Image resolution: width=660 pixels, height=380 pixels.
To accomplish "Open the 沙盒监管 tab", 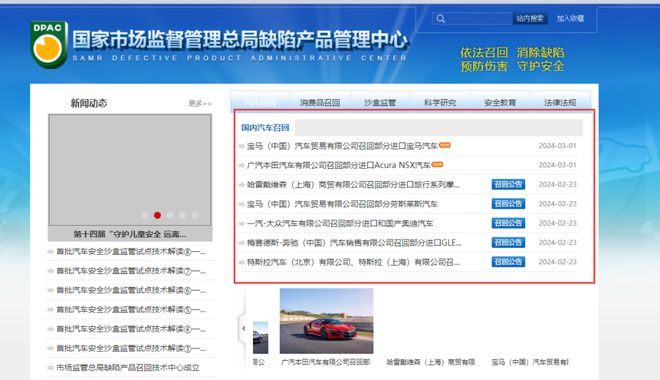I will point(380,102).
